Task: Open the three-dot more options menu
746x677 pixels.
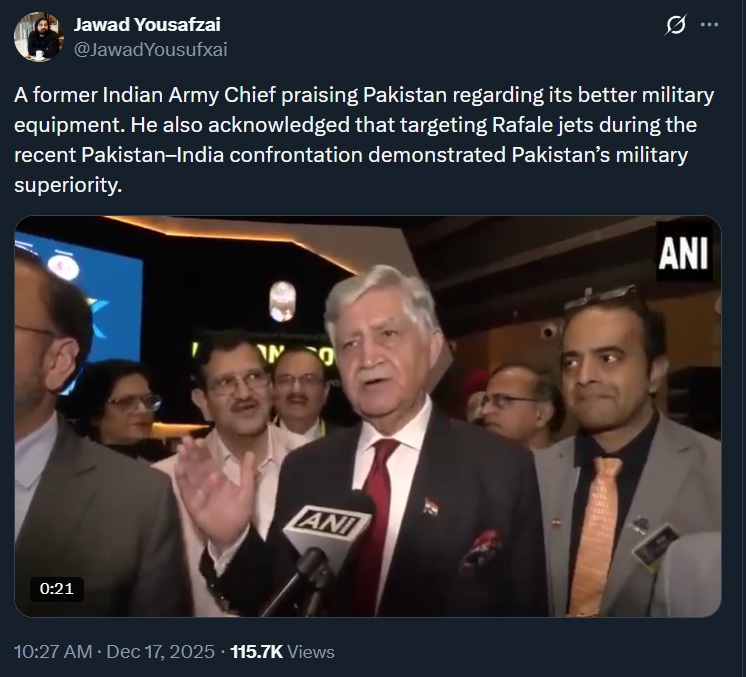Action: click(710, 26)
